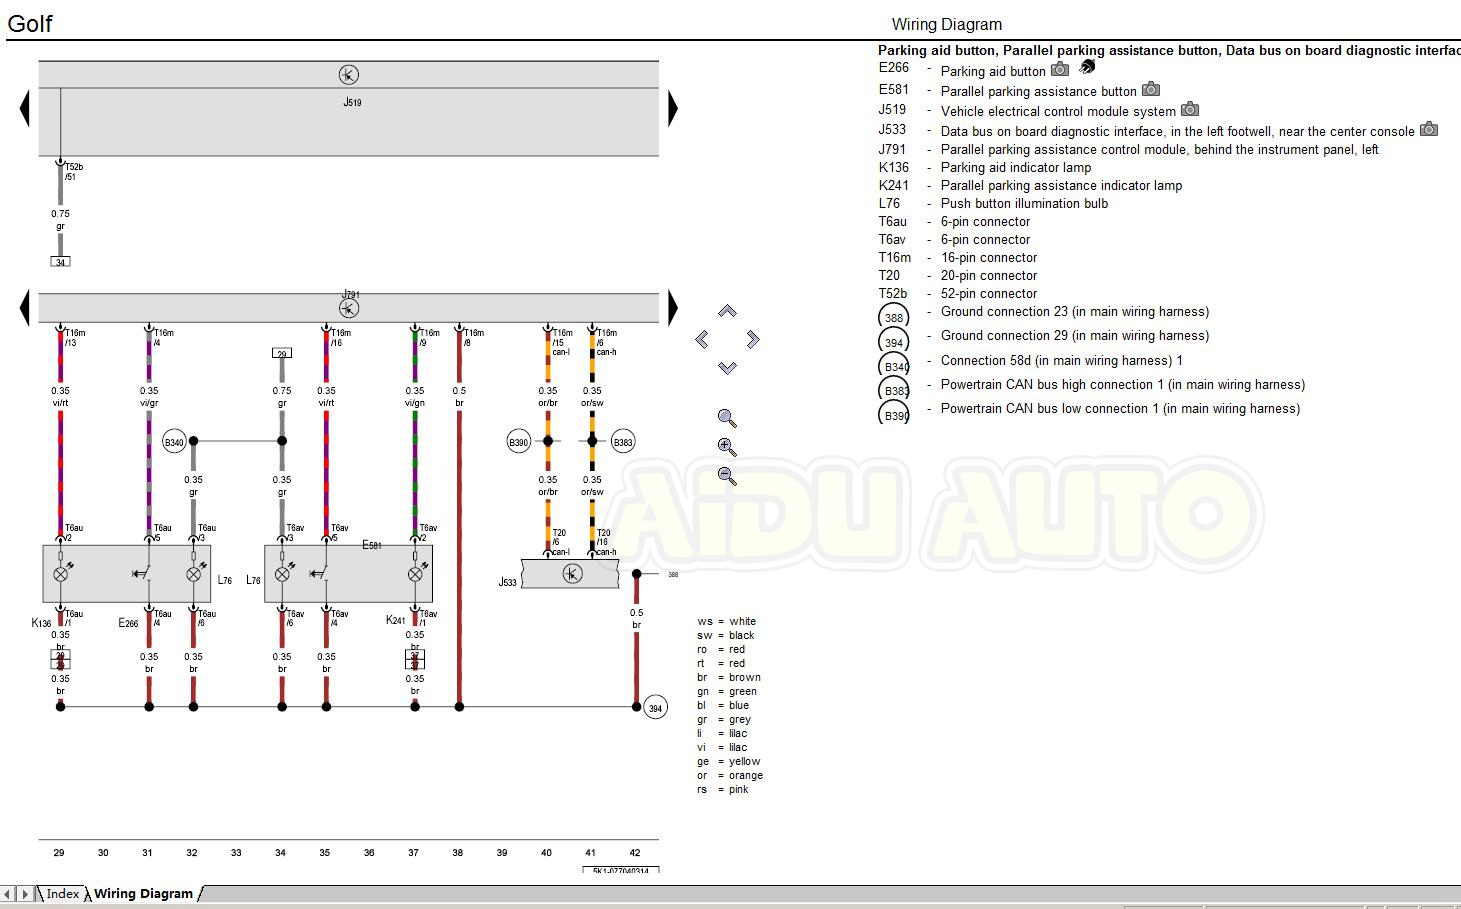1461x909 pixels.
Task: Click the T20 20-pin connector entry
Action: pos(958,275)
